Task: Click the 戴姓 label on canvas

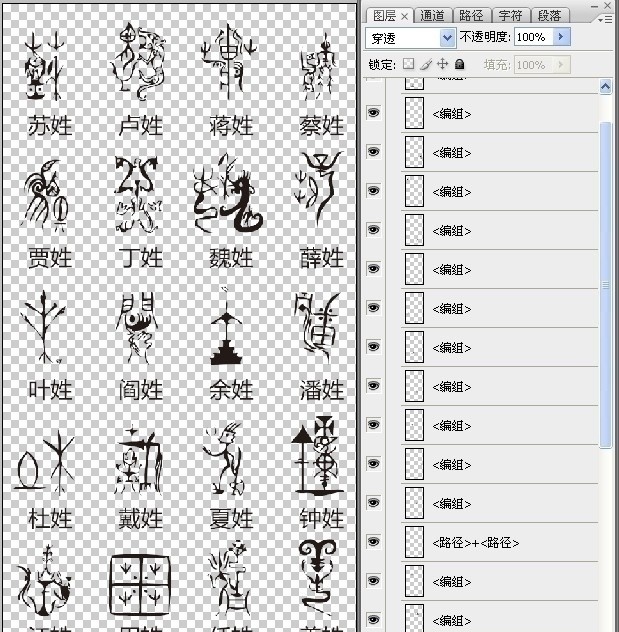Action: pos(141,519)
